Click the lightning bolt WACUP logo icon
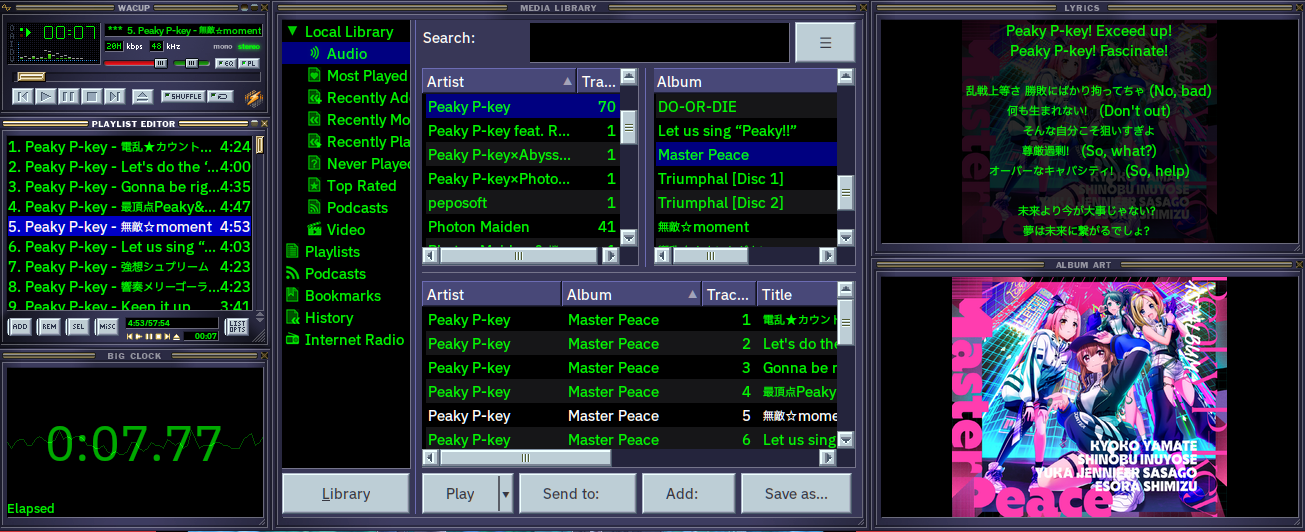Screen dimensions: 1305x532 tap(253, 98)
